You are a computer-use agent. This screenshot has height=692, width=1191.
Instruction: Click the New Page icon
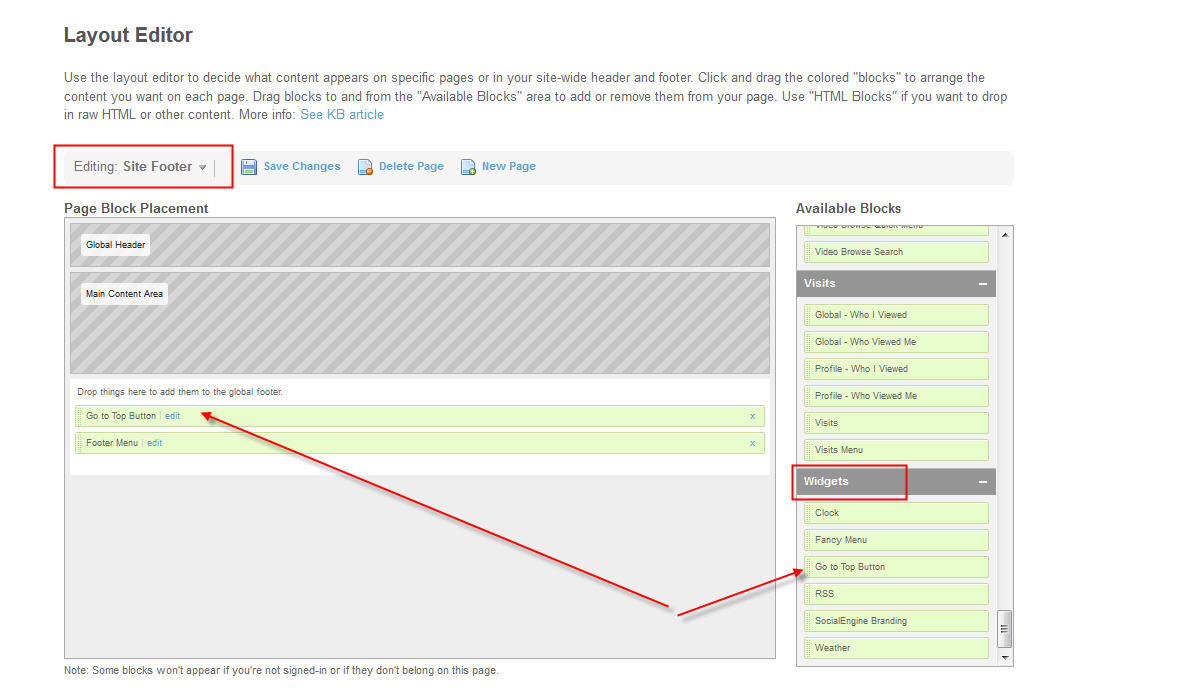coord(468,167)
